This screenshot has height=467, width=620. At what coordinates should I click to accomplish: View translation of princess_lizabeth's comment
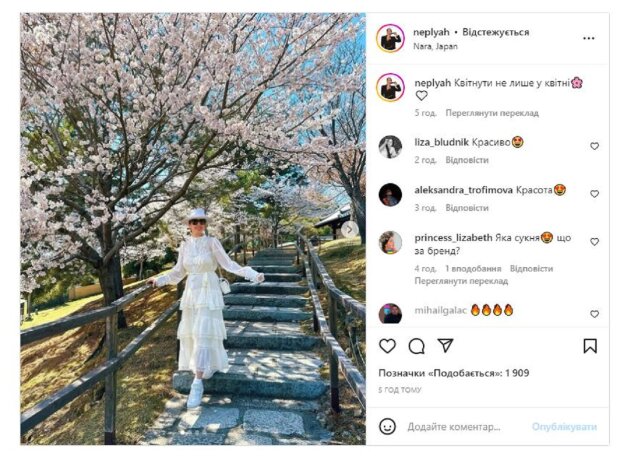coord(461,281)
